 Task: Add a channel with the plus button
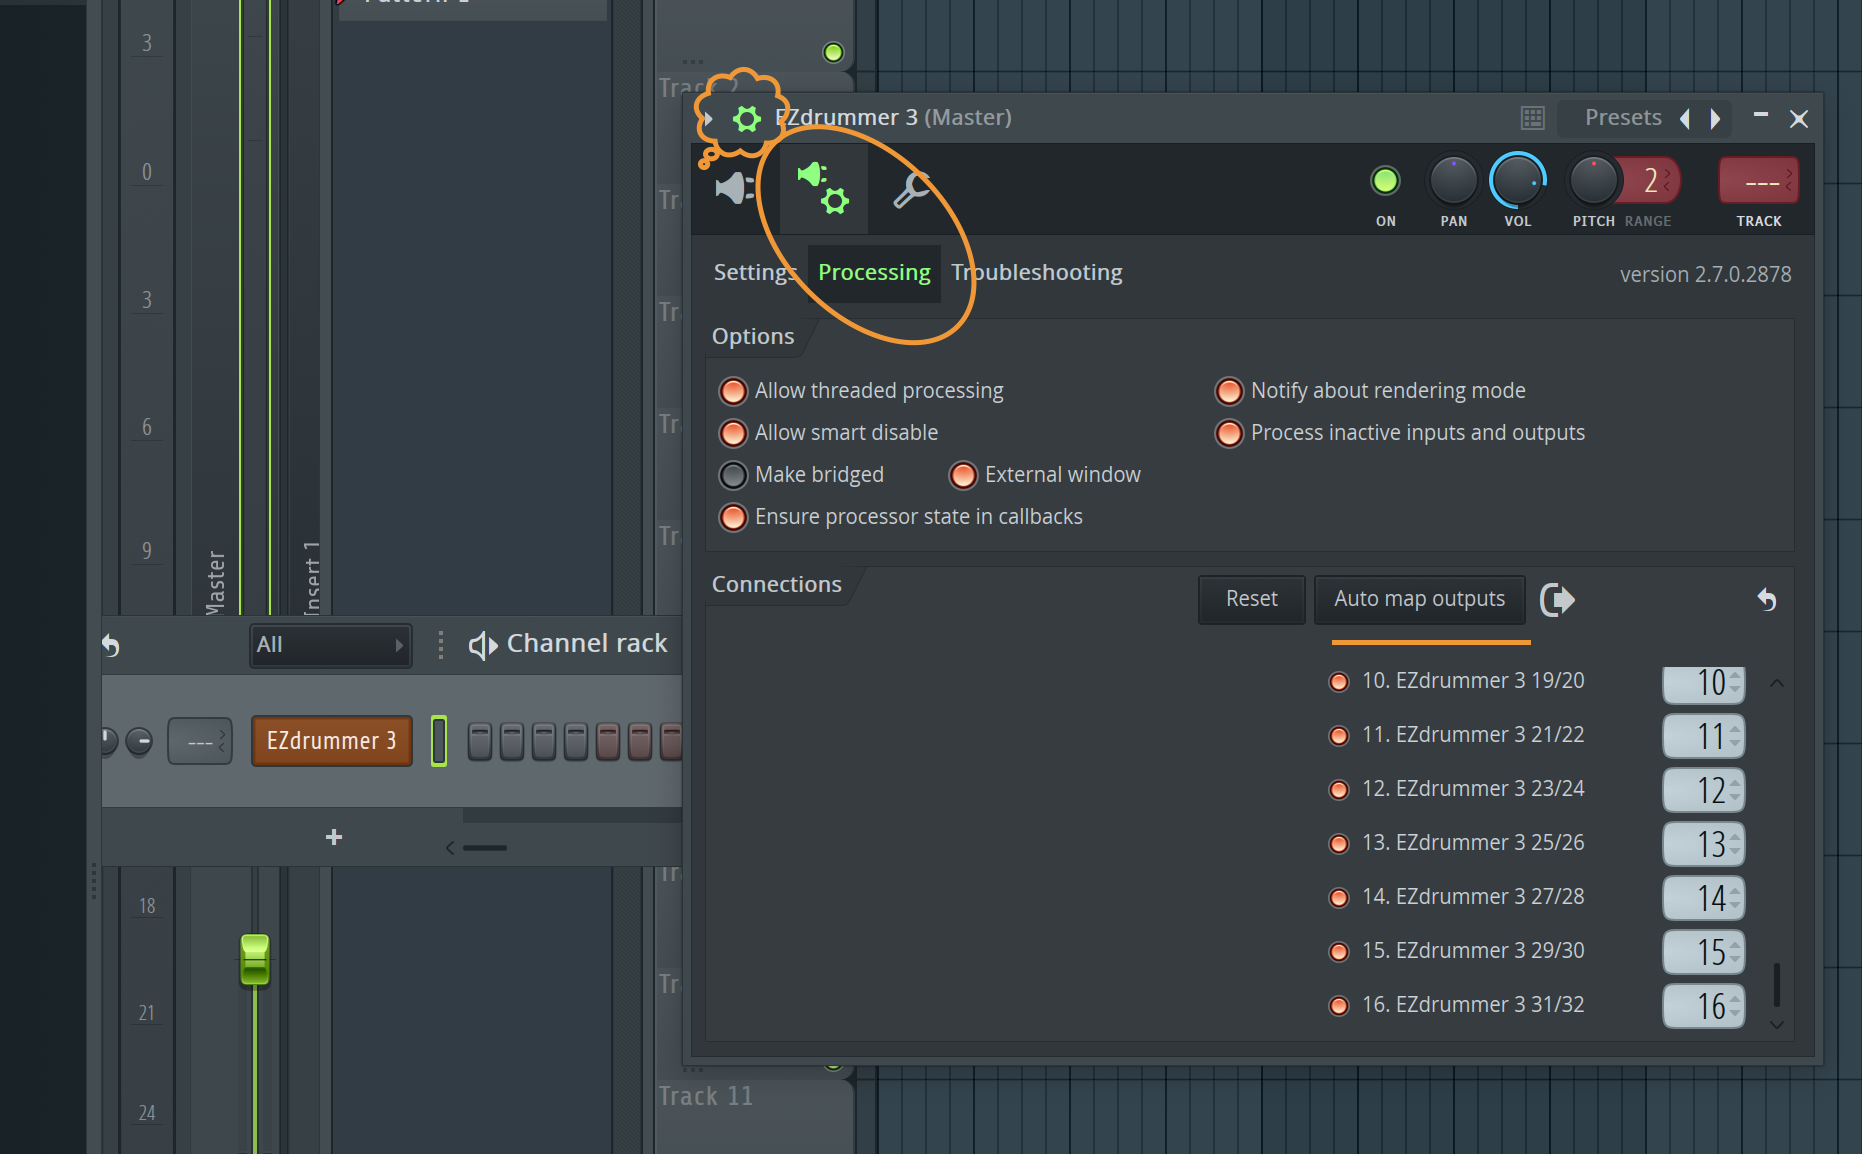pos(334,837)
